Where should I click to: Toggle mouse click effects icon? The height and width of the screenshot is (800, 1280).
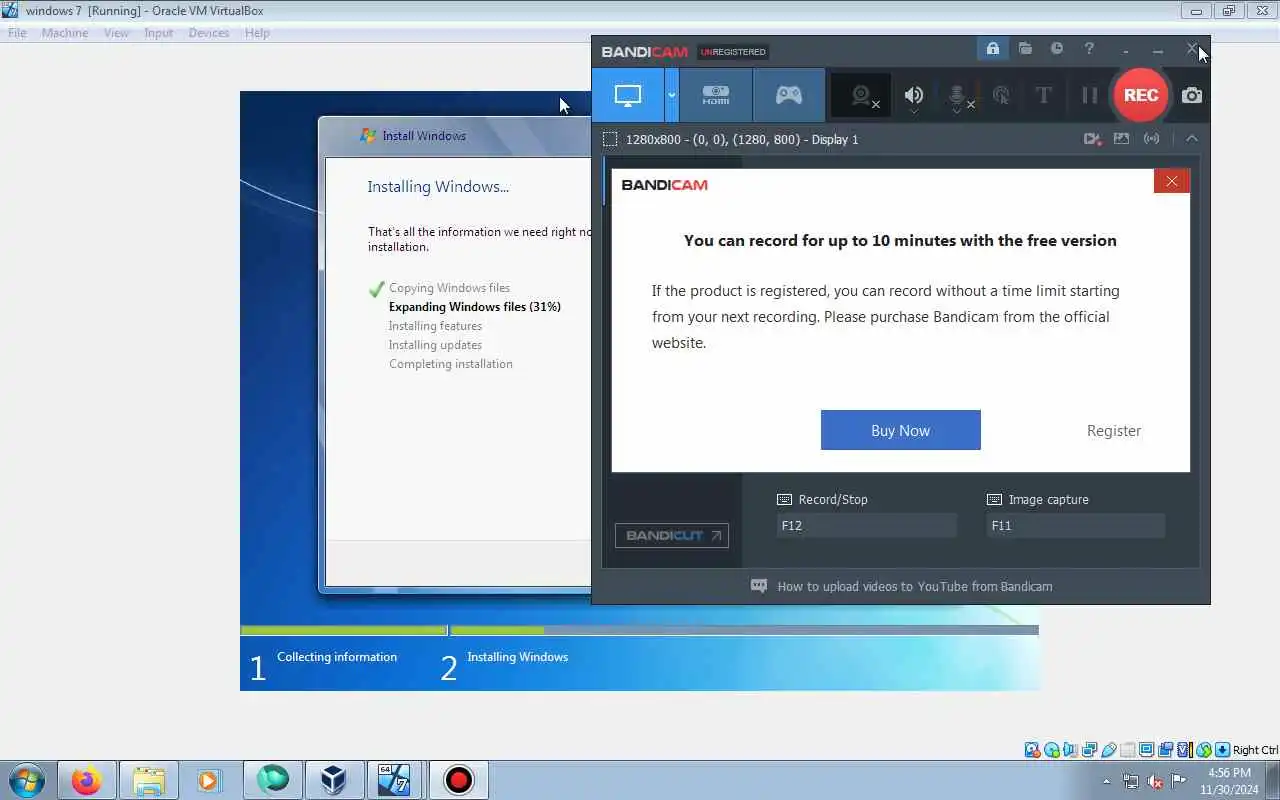tap(1001, 96)
